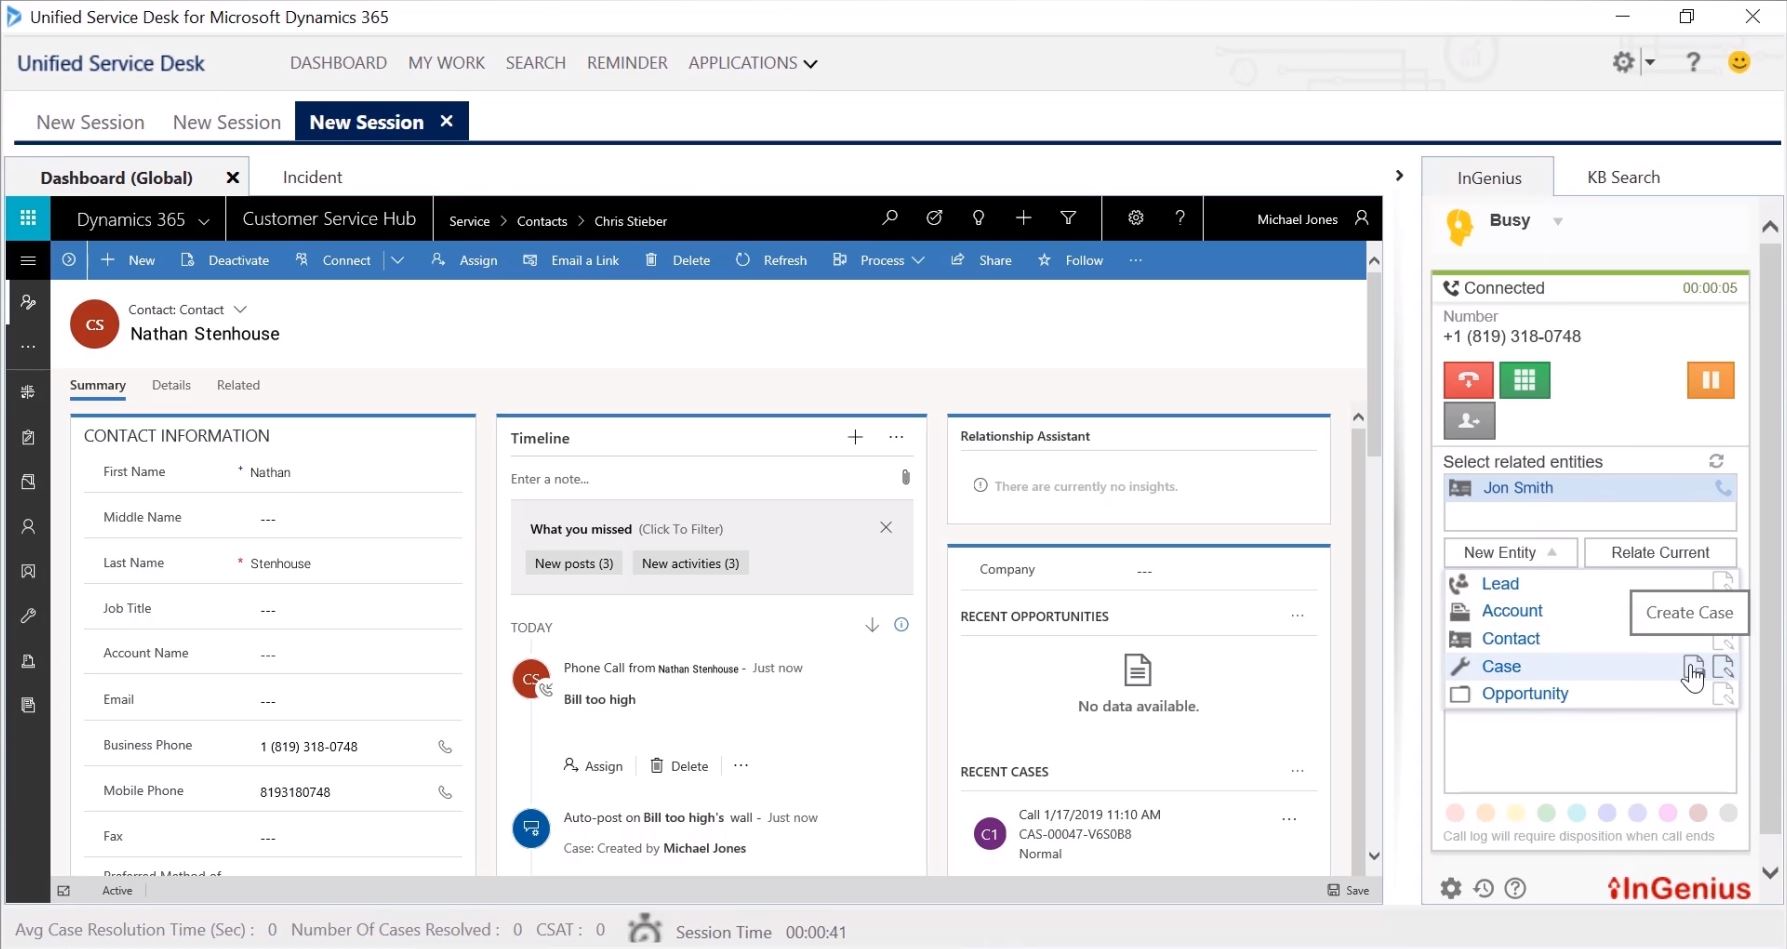1787x949 pixels.
Task: Toggle Follow on this contact
Action: 1070,260
